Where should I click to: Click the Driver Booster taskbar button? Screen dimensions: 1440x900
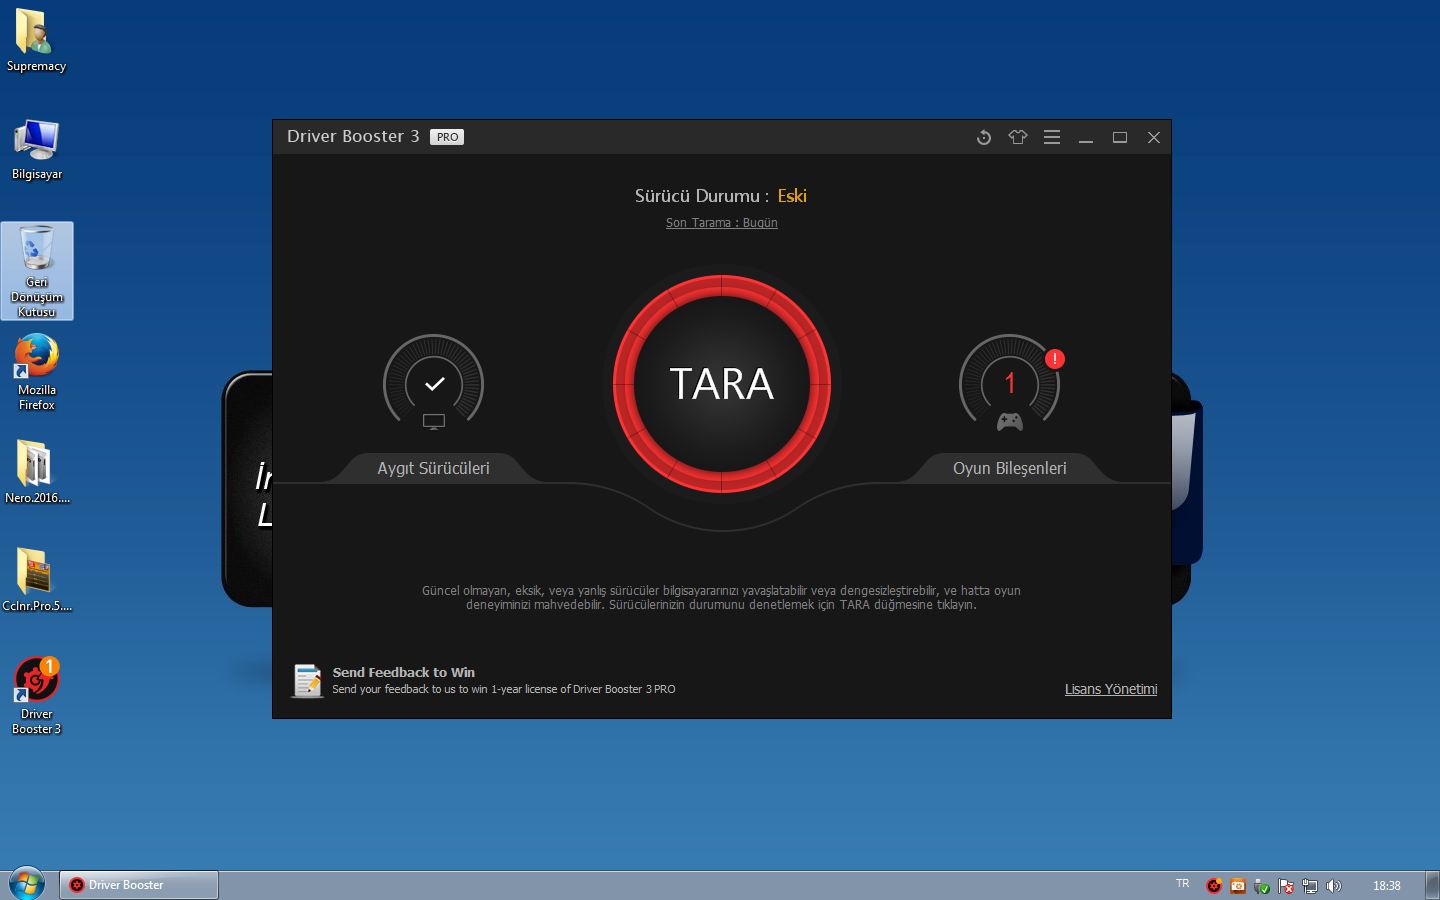[x=139, y=885]
